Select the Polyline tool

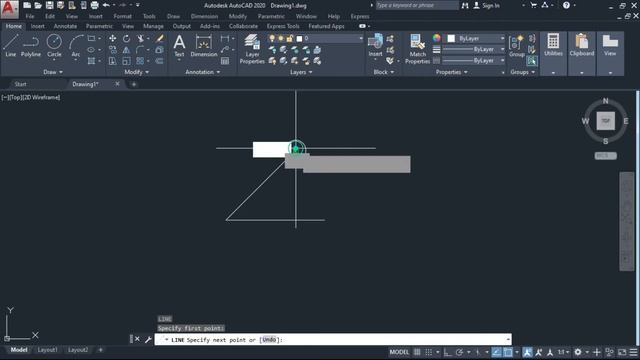tap(31, 45)
